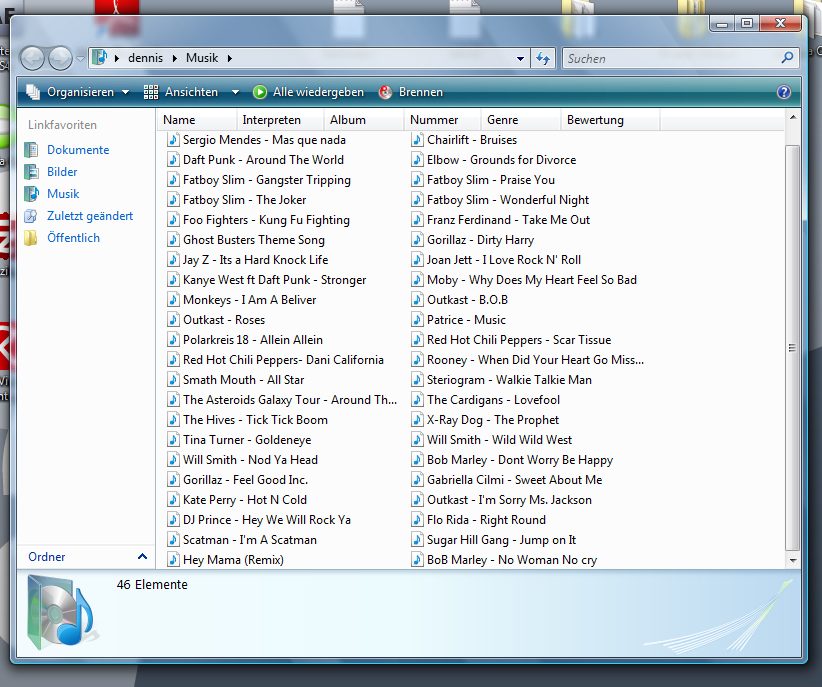This screenshot has width=822, height=687.
Task: Select file name Fatboy Slim - The Joker
Action: coord(244,200)
